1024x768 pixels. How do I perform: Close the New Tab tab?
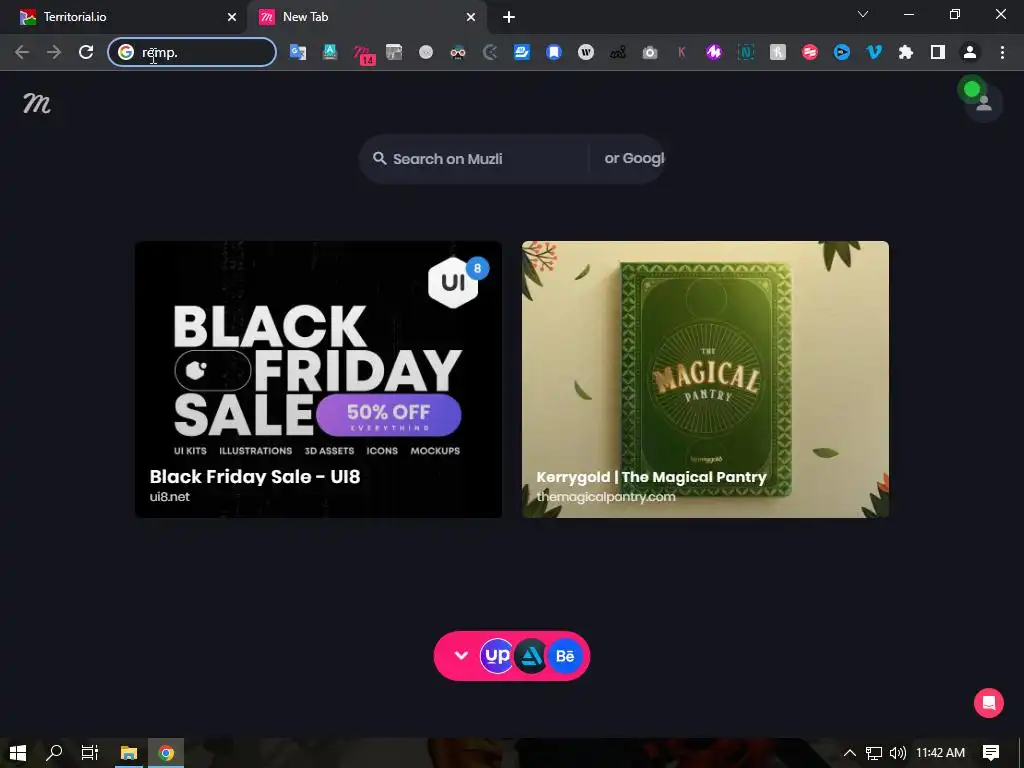pos(471,17)
